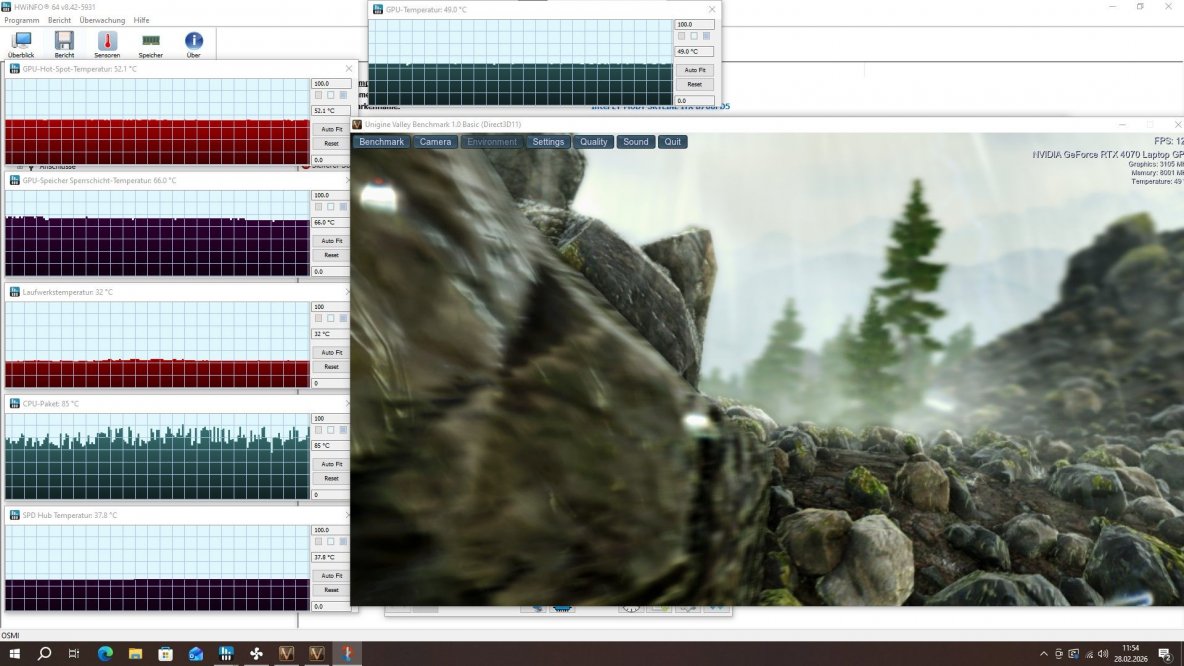Image resolution: width=1184 pixels, height=666 pixels.
Task: Open taskbar search magnifier
Action: [x=45, y=654]
